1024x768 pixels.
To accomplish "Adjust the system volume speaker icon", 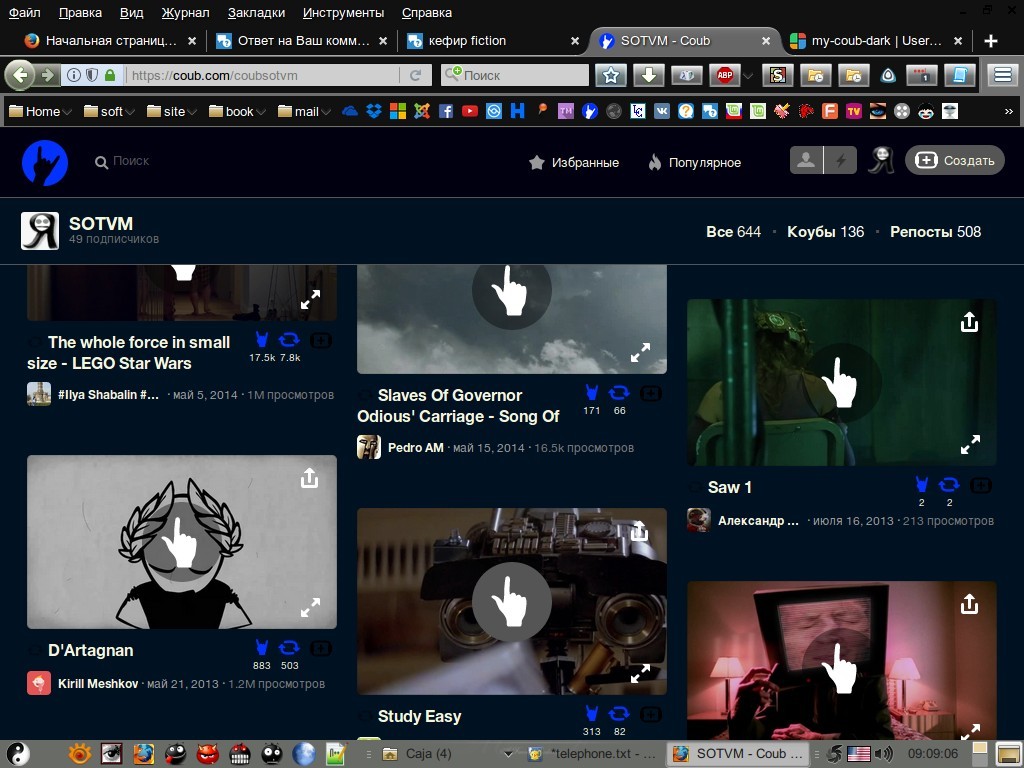I will point(883,754).
